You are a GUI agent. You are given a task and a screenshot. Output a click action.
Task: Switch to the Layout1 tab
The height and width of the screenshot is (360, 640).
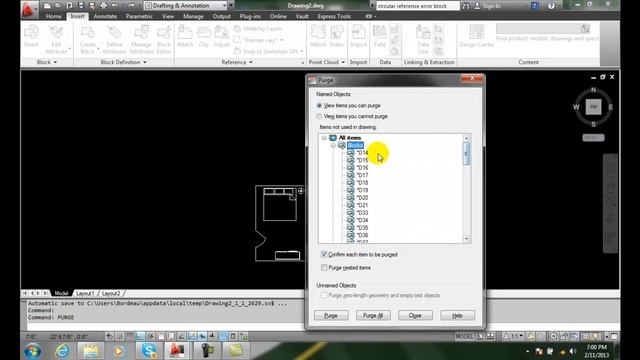(x=85, y=293)
